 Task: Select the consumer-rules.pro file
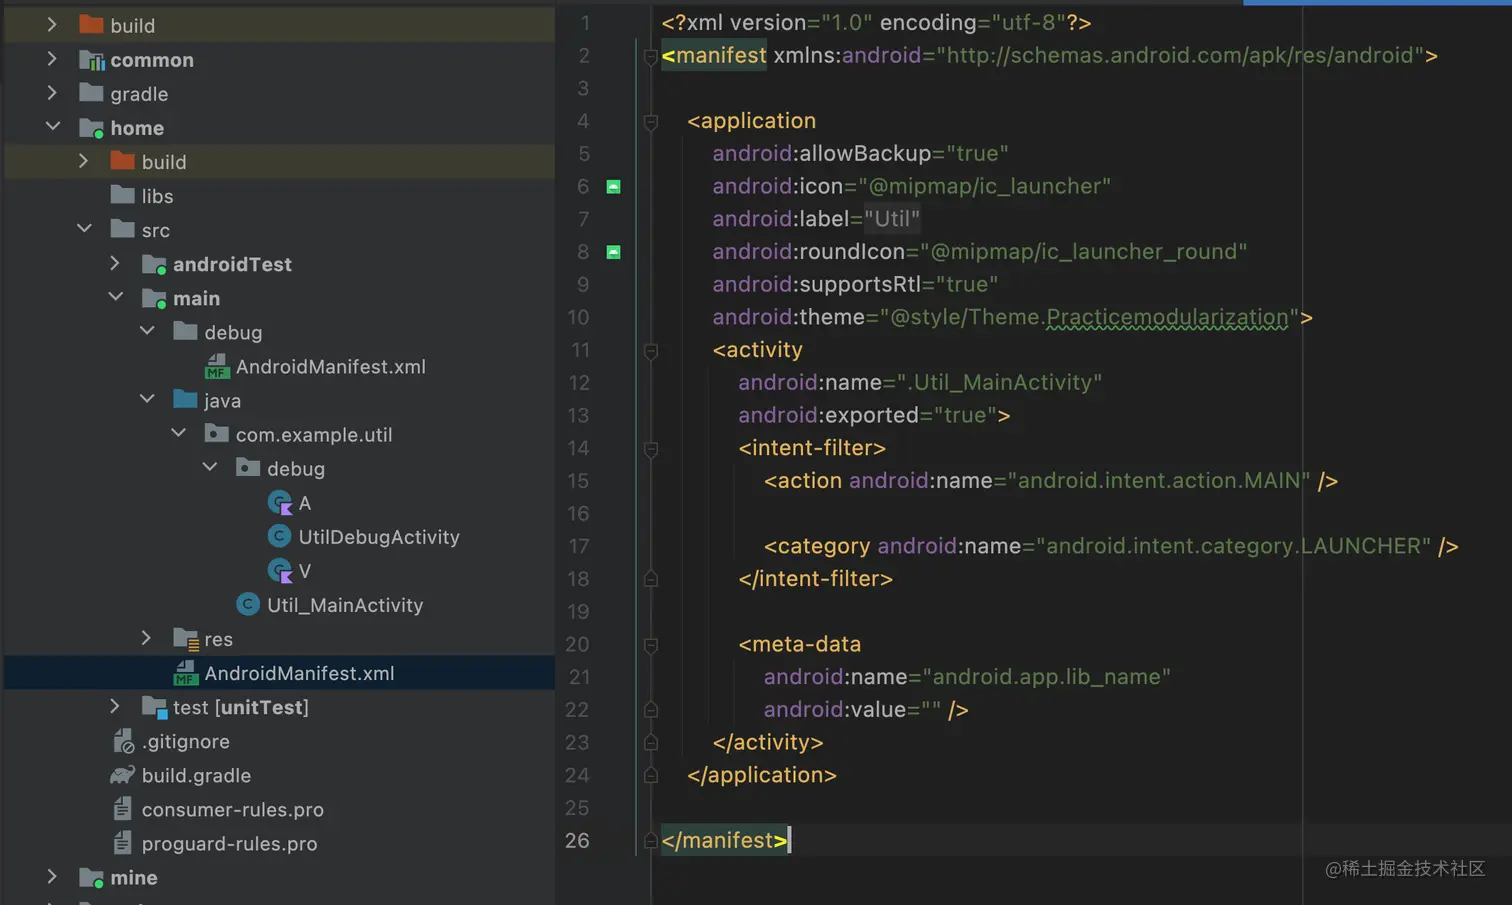[232, 809]
